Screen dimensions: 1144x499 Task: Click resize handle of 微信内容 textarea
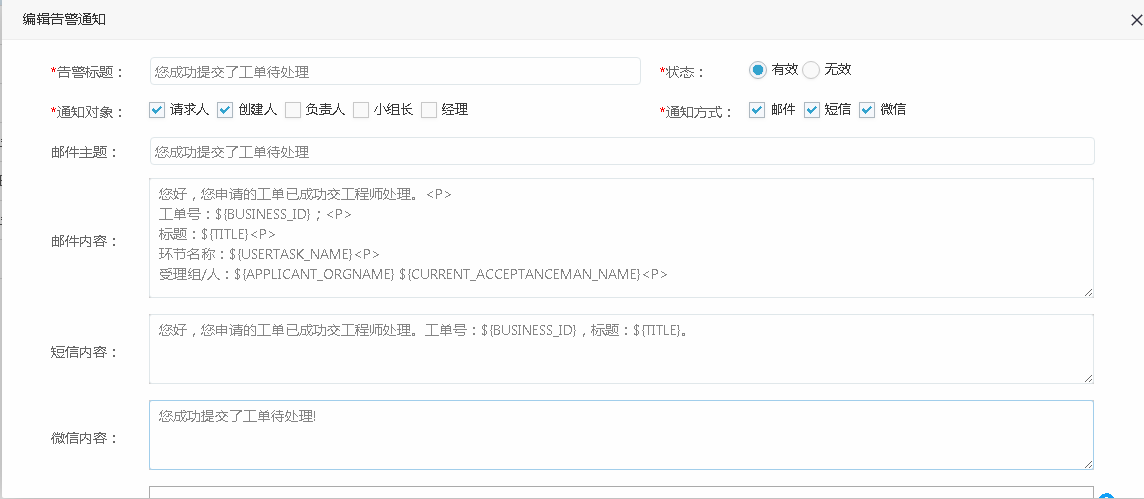pos(1088,463)
